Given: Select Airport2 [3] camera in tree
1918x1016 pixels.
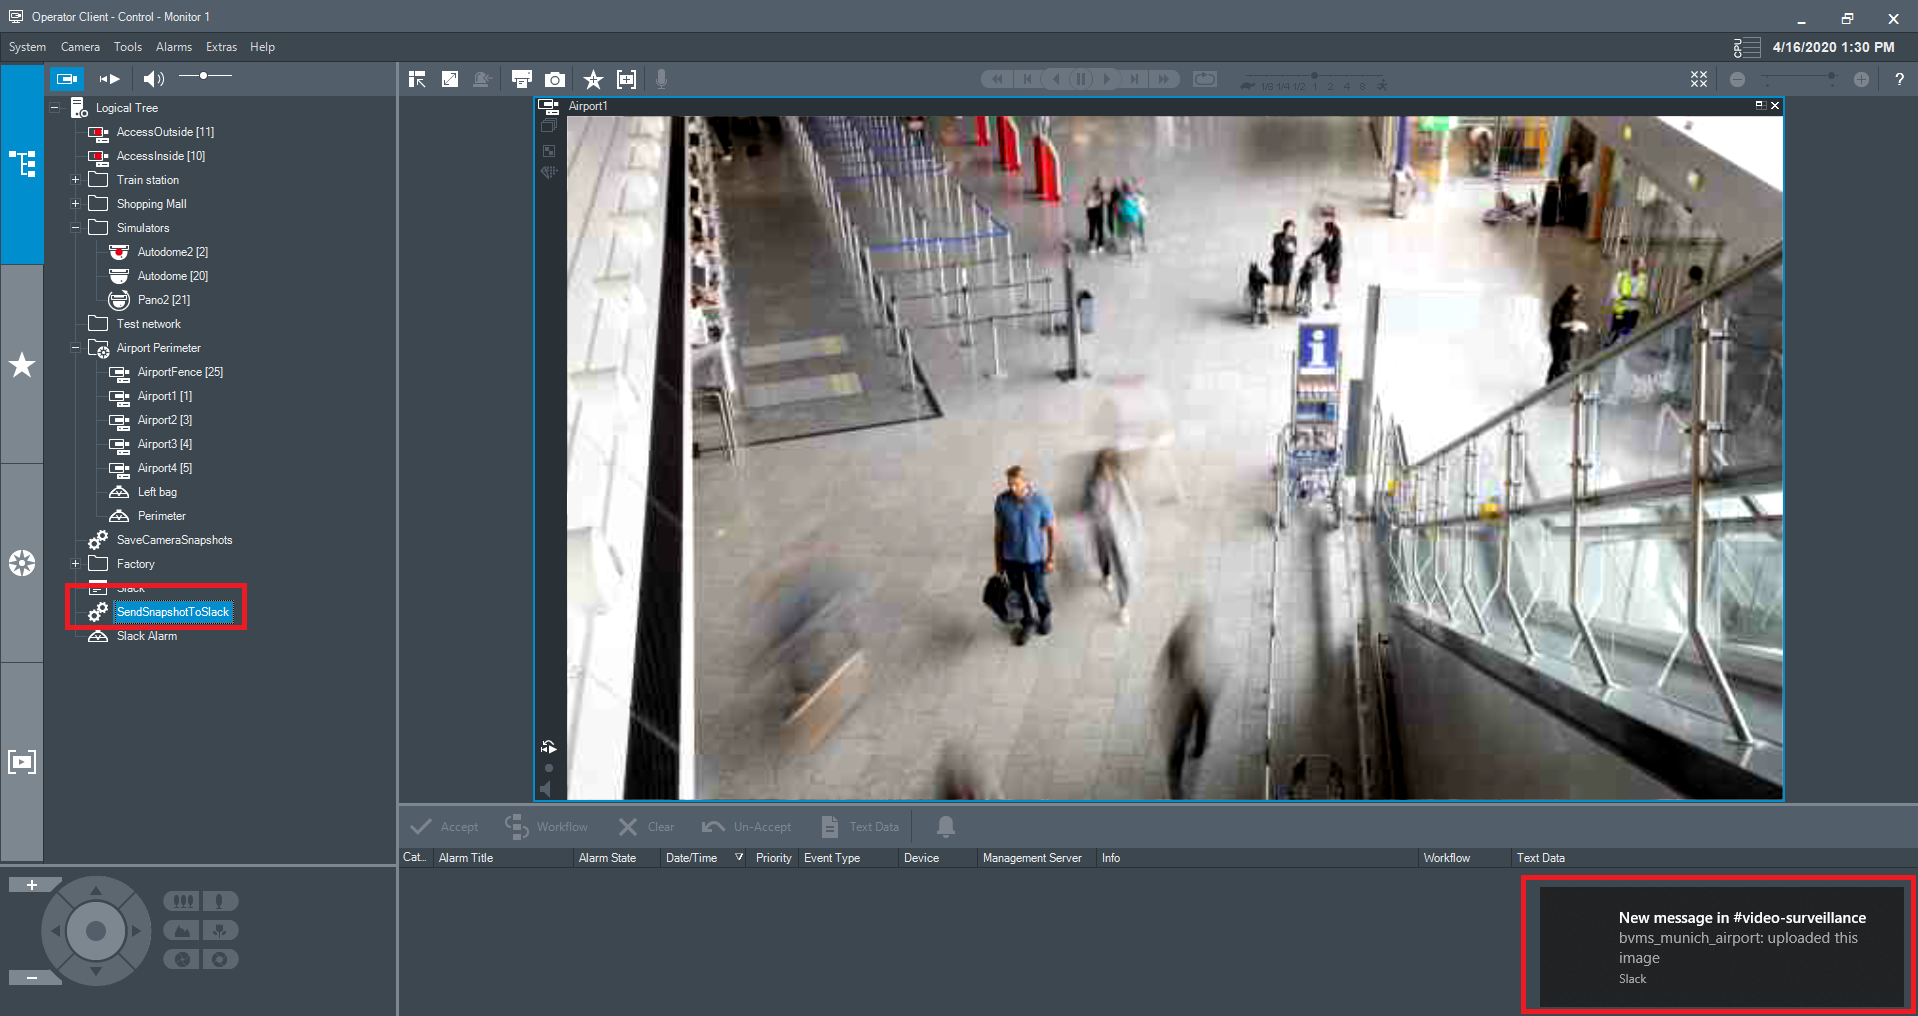Looking at the screenshot, I should 164,420.
